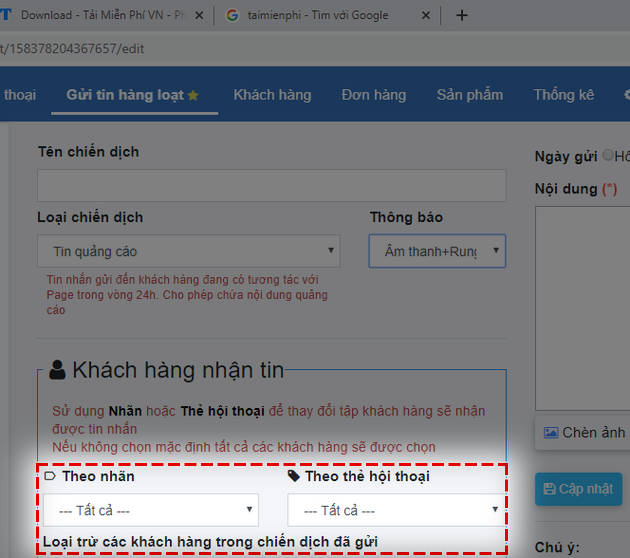The width and height of the screenshot is (630, 558).
Task: Click the Cập nhật save button
Action: 579,489
